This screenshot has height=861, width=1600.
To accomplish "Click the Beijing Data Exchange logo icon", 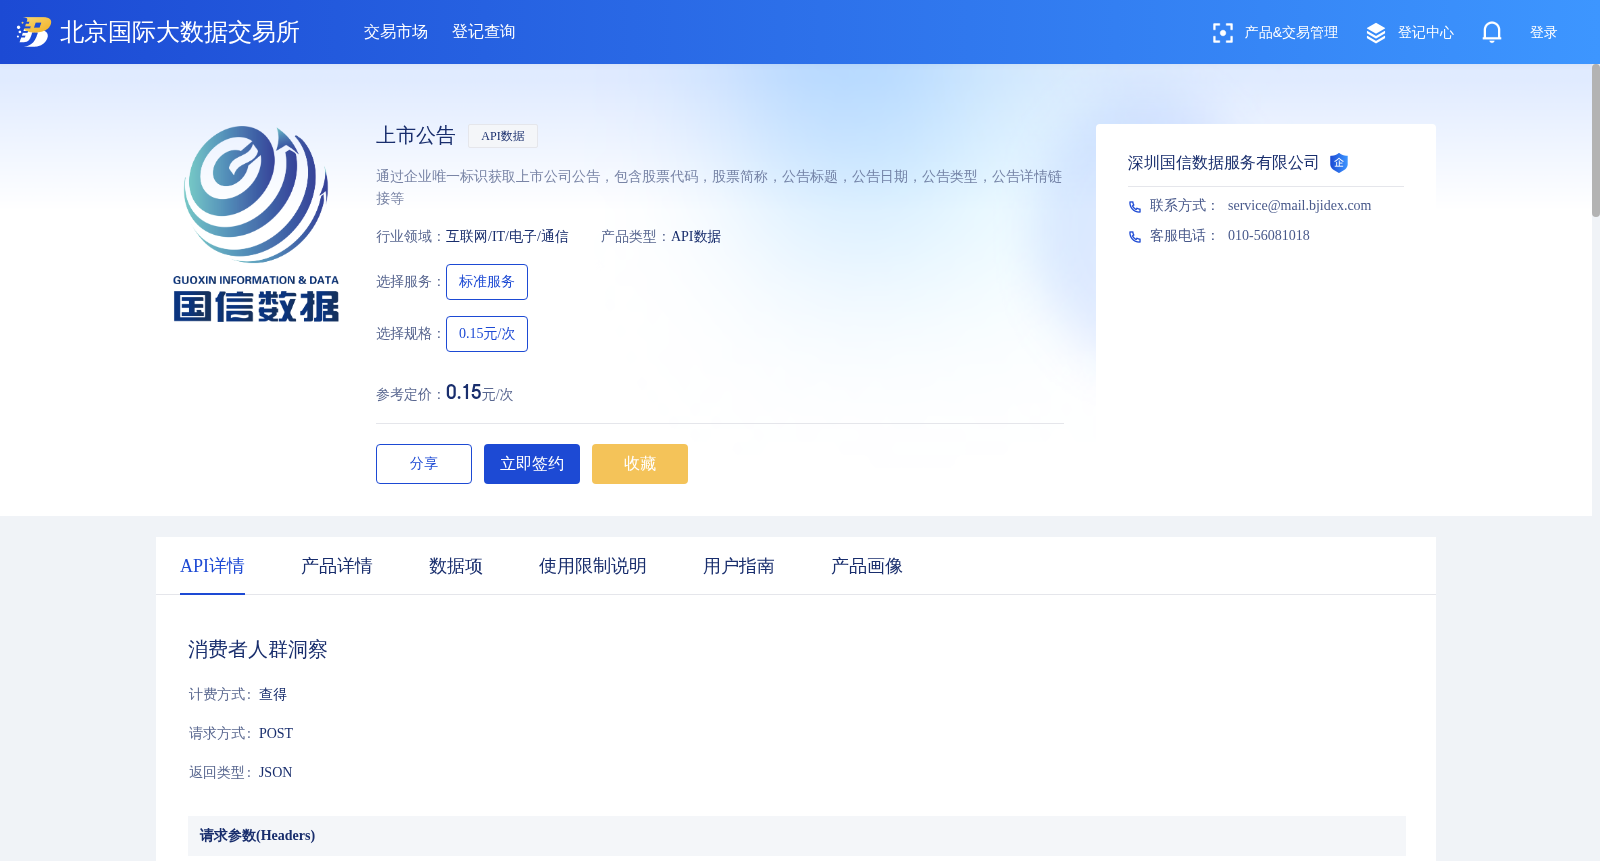I will pos(33,32).
